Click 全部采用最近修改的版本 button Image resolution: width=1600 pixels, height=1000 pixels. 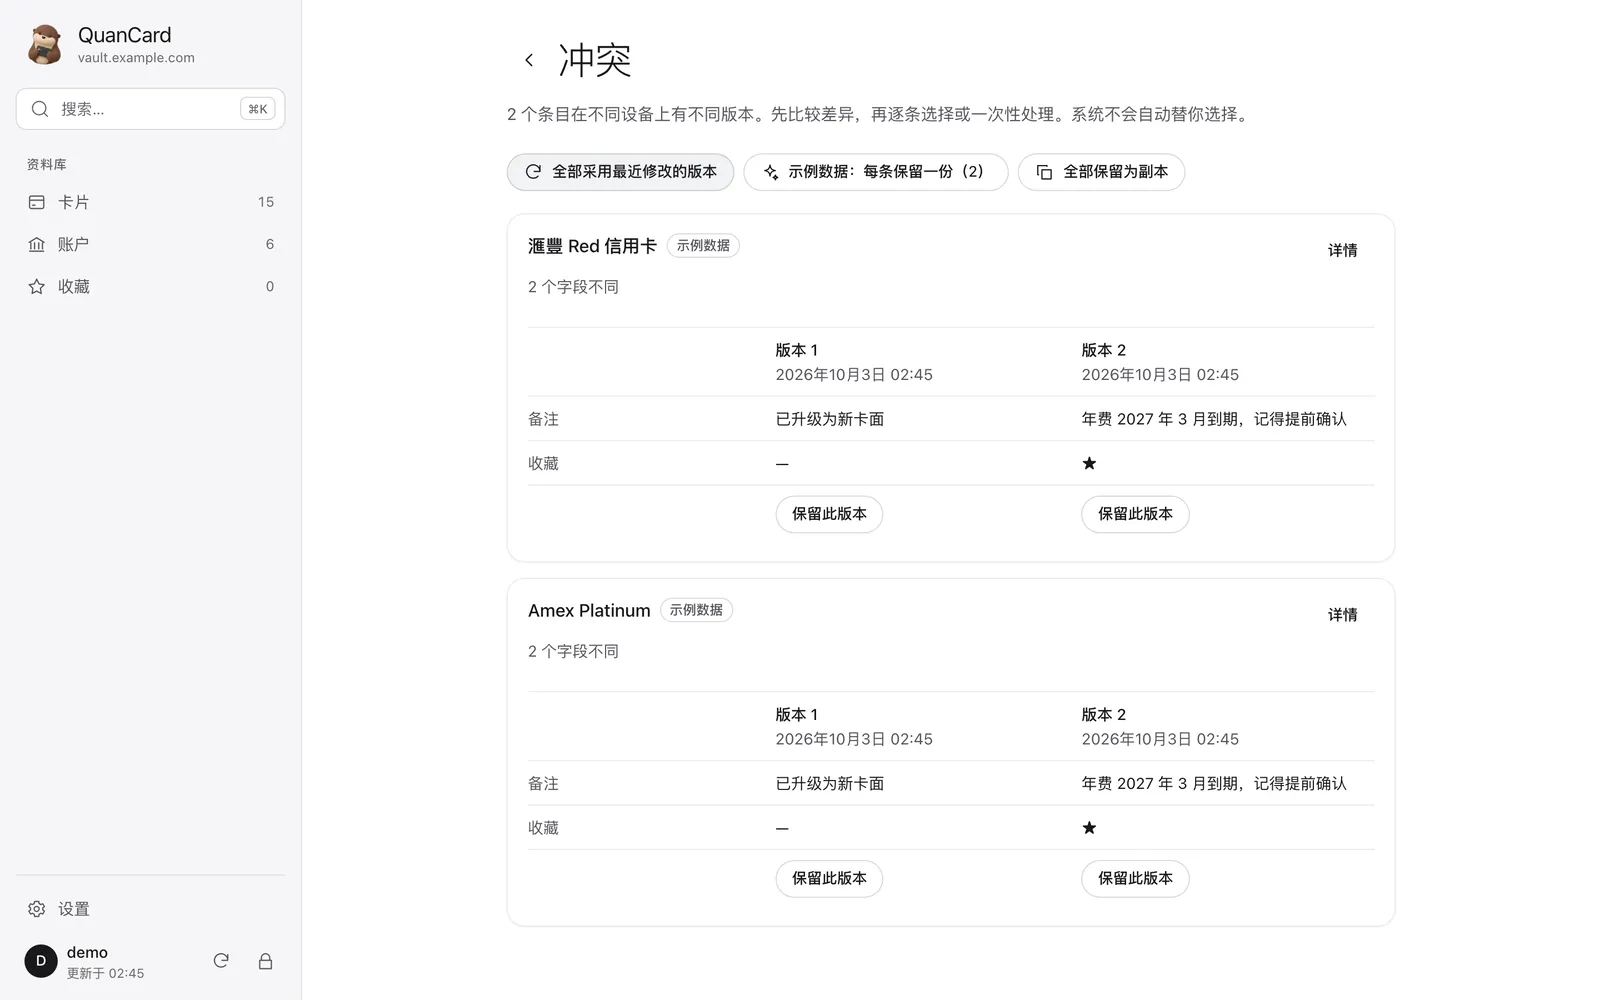[x=620, y=172]
